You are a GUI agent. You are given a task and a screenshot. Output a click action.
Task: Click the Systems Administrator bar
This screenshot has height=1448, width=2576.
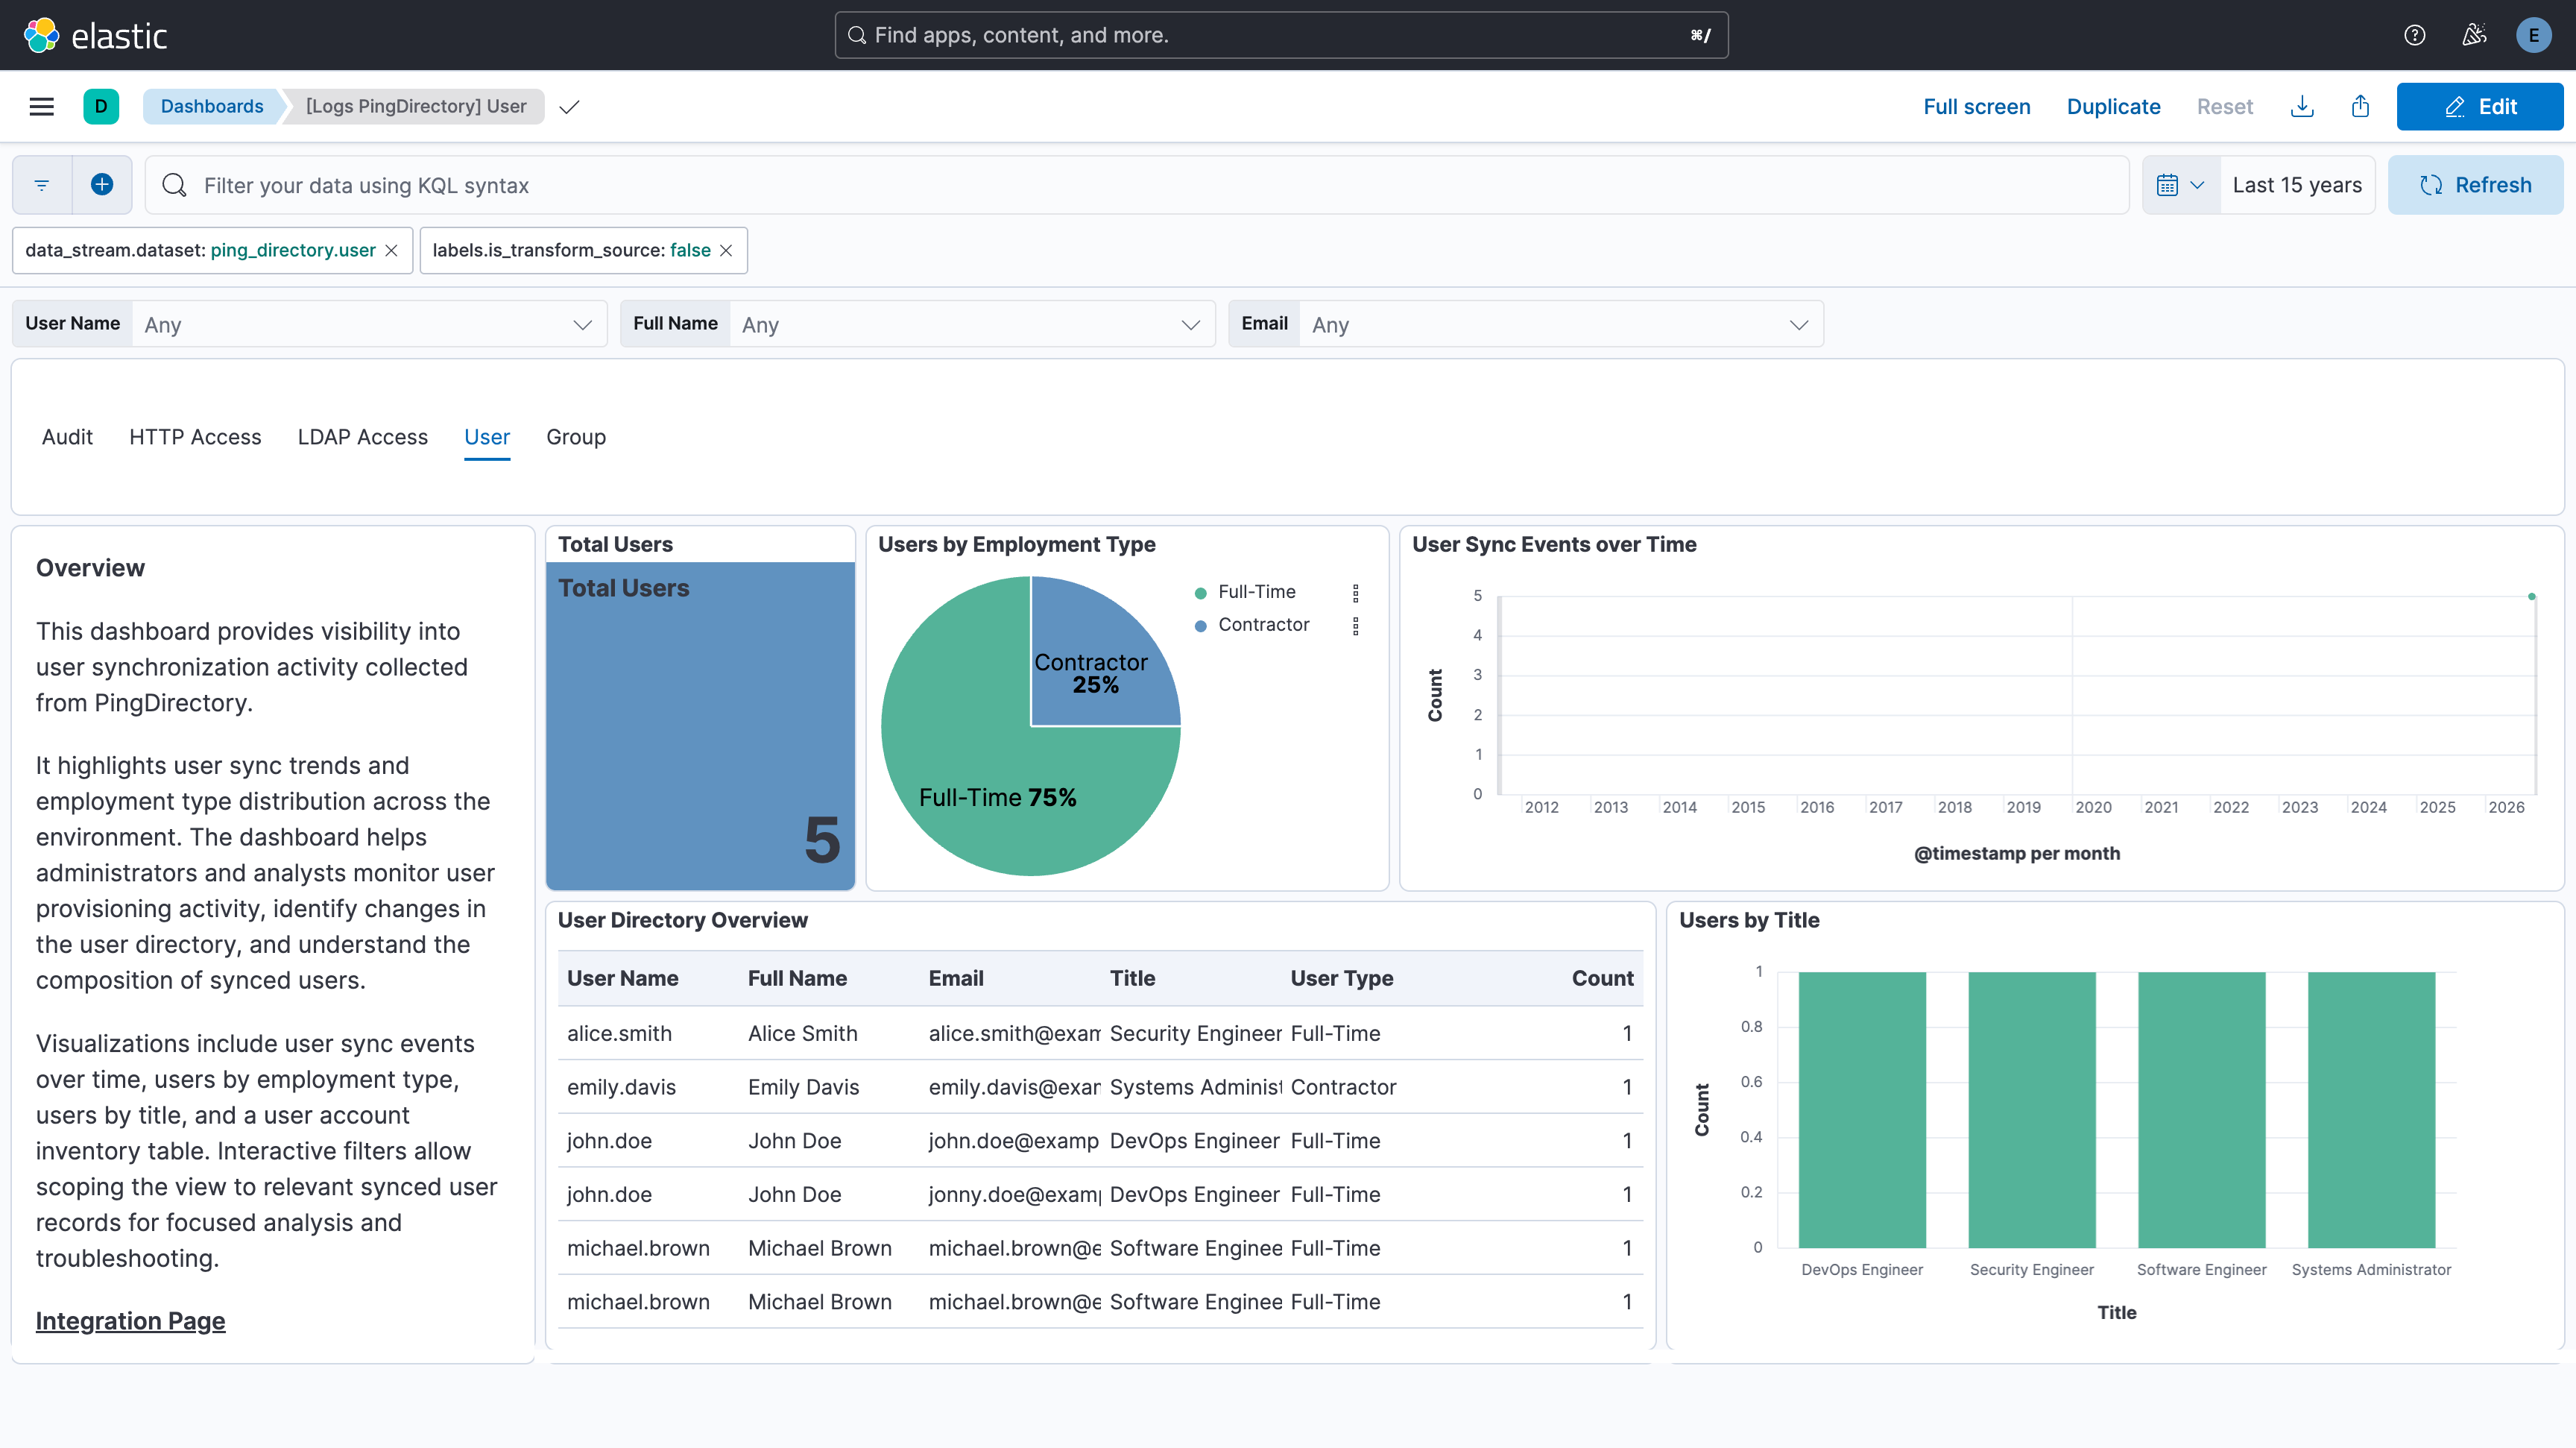[x=2371, y=1109]
